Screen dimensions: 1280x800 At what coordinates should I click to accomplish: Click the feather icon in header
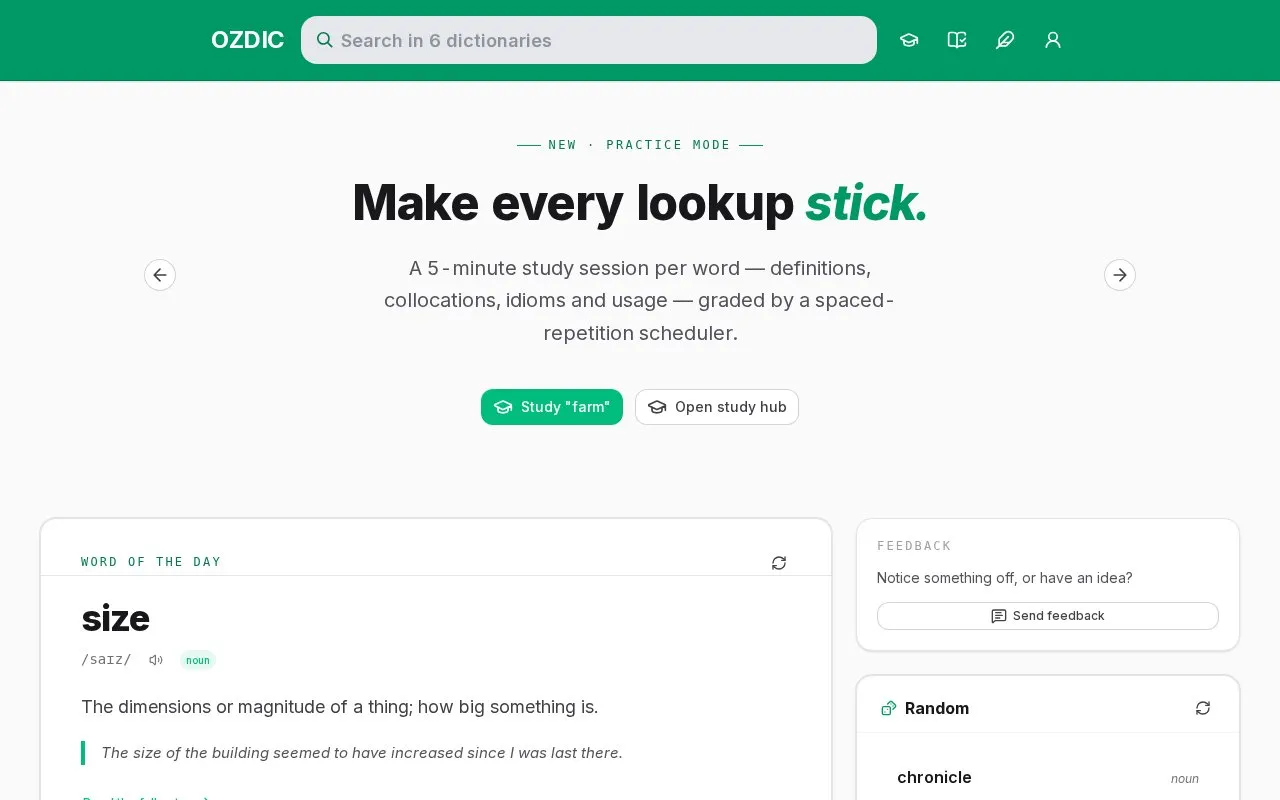coord(1005,40)
